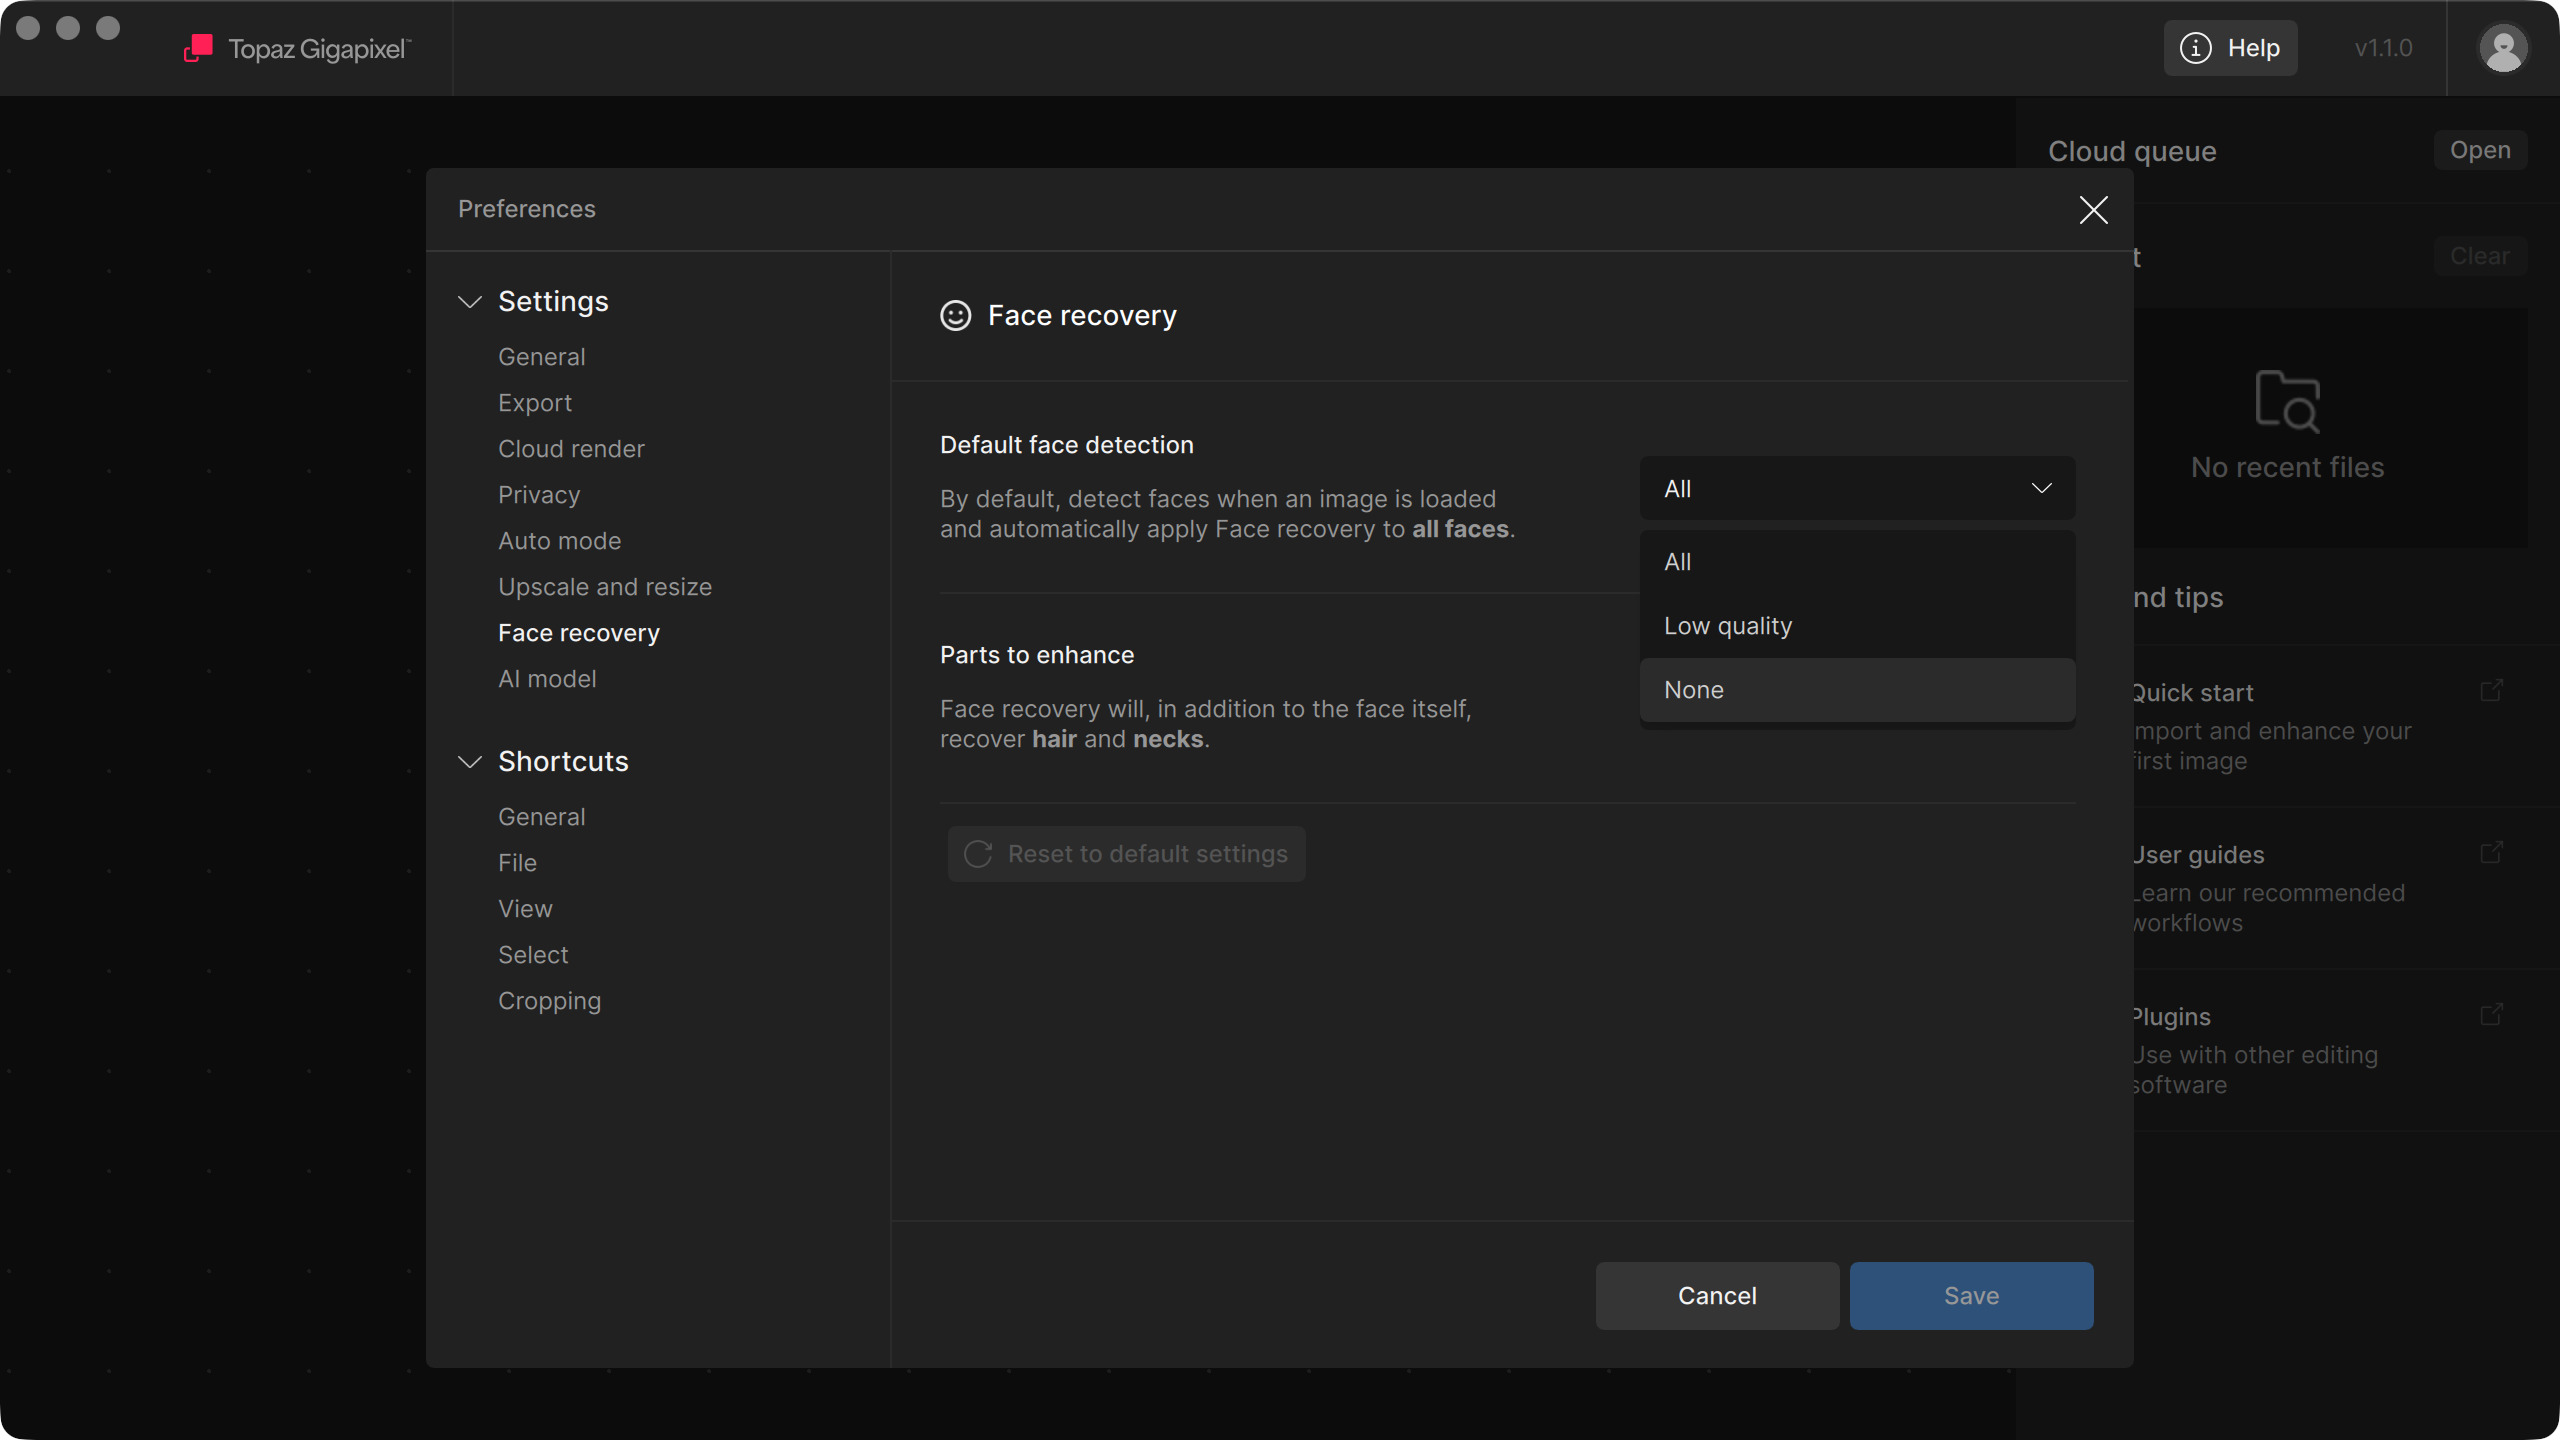This screenshot has width=2560, height=1440.
Task: Collapse the Shortcuts section chevron
Action: click(470, 762)
